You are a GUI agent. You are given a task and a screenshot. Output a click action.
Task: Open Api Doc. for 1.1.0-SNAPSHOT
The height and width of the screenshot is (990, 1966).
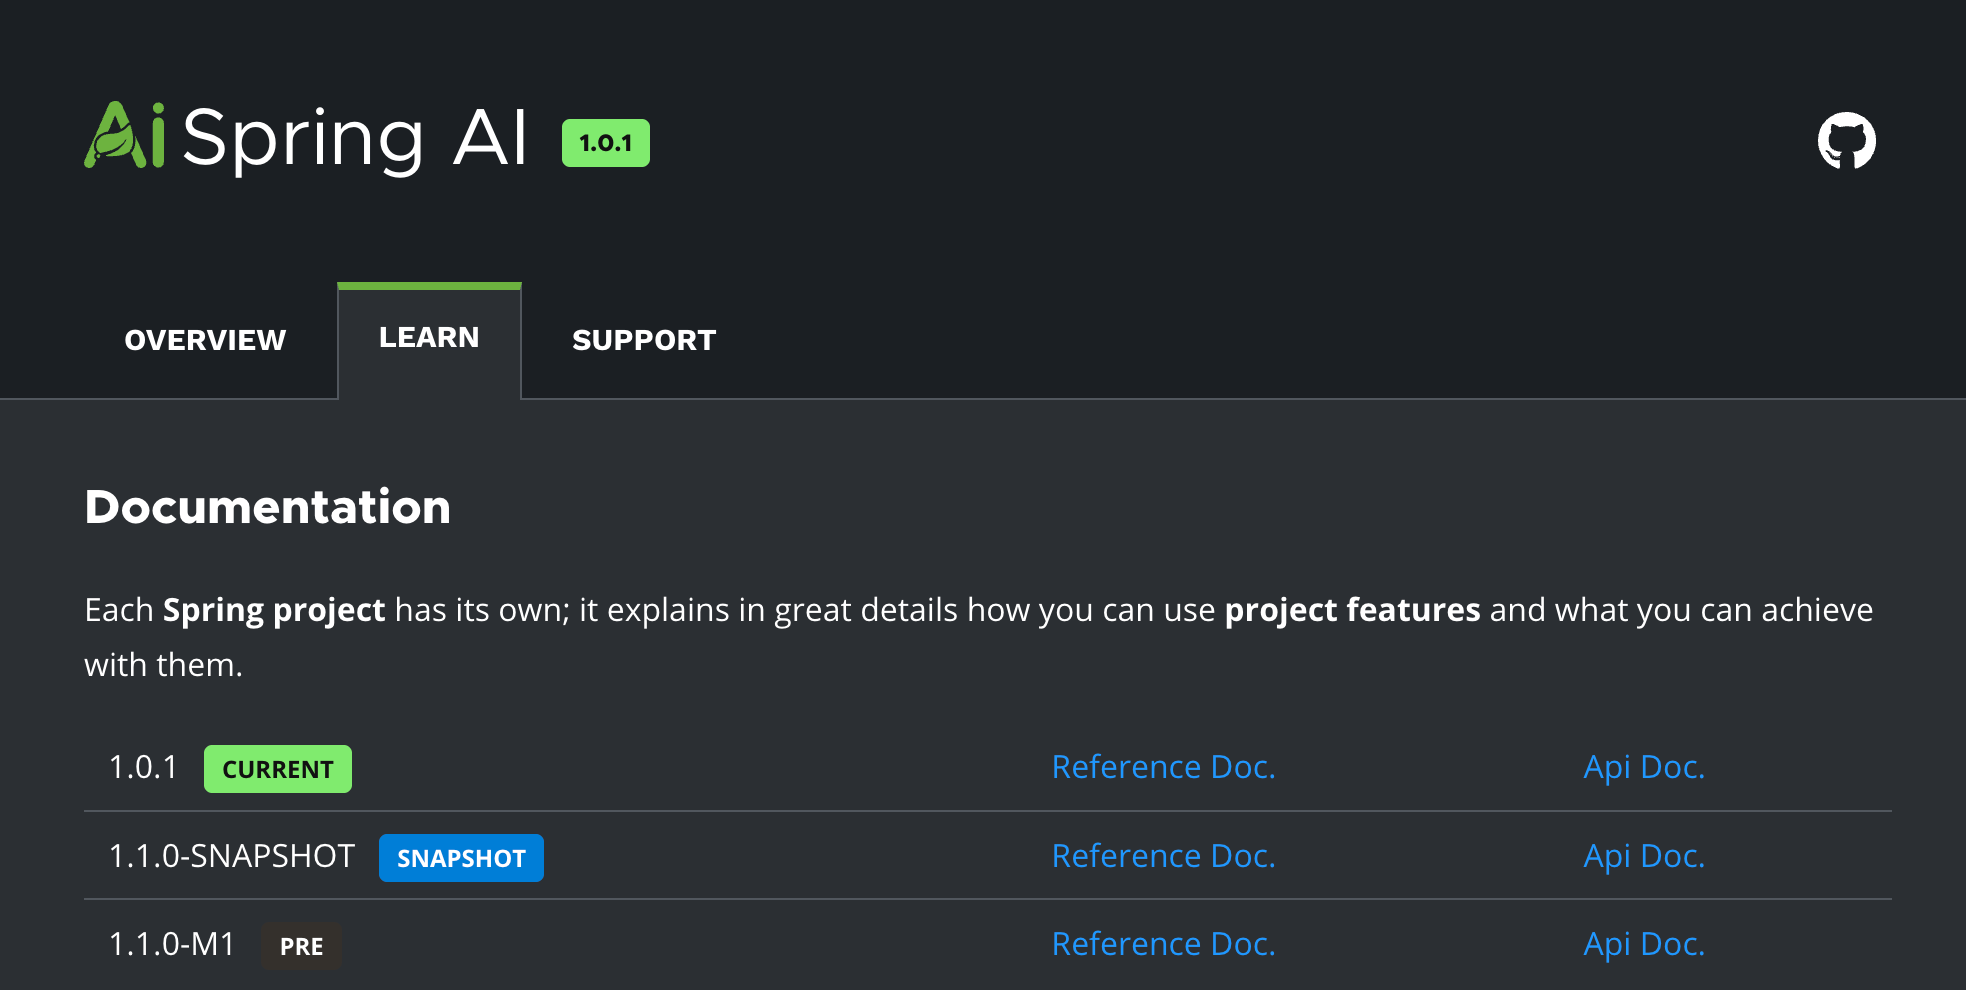click(1644, 856)
